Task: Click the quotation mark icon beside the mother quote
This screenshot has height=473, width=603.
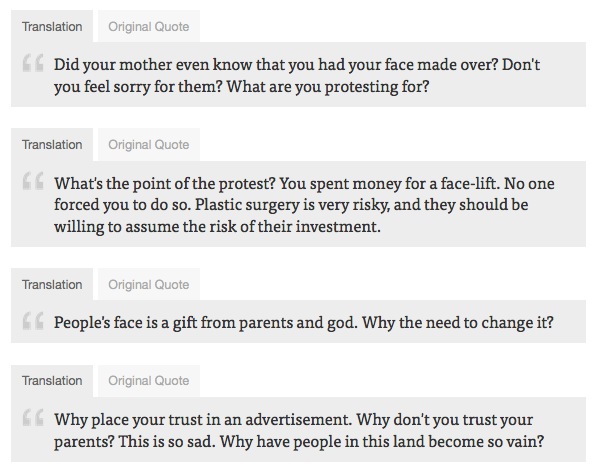Action: coord(33,63)
